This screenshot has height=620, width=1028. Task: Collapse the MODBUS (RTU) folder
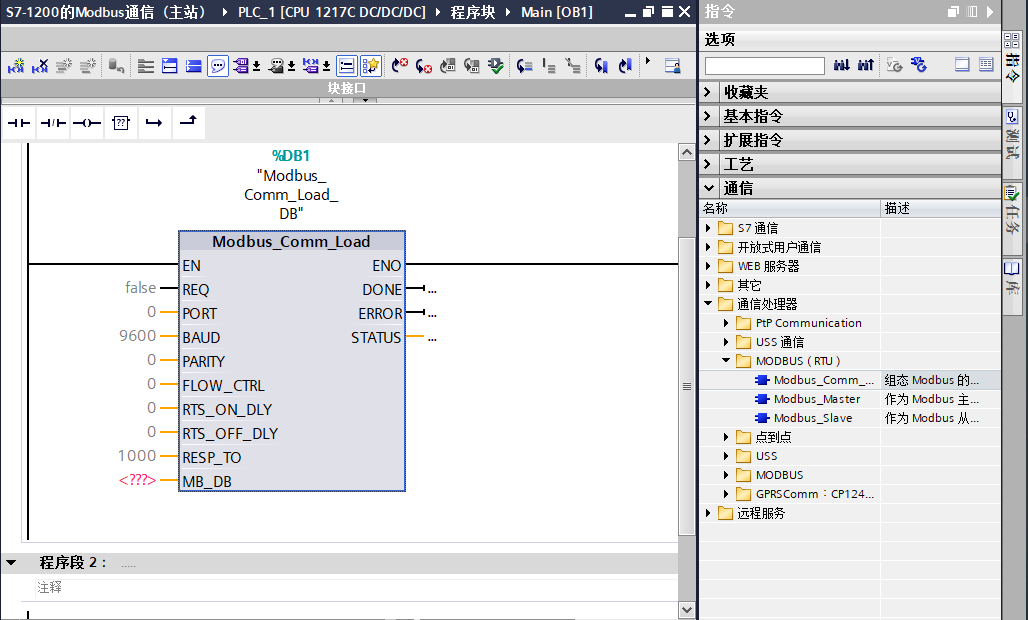[727, 361]
